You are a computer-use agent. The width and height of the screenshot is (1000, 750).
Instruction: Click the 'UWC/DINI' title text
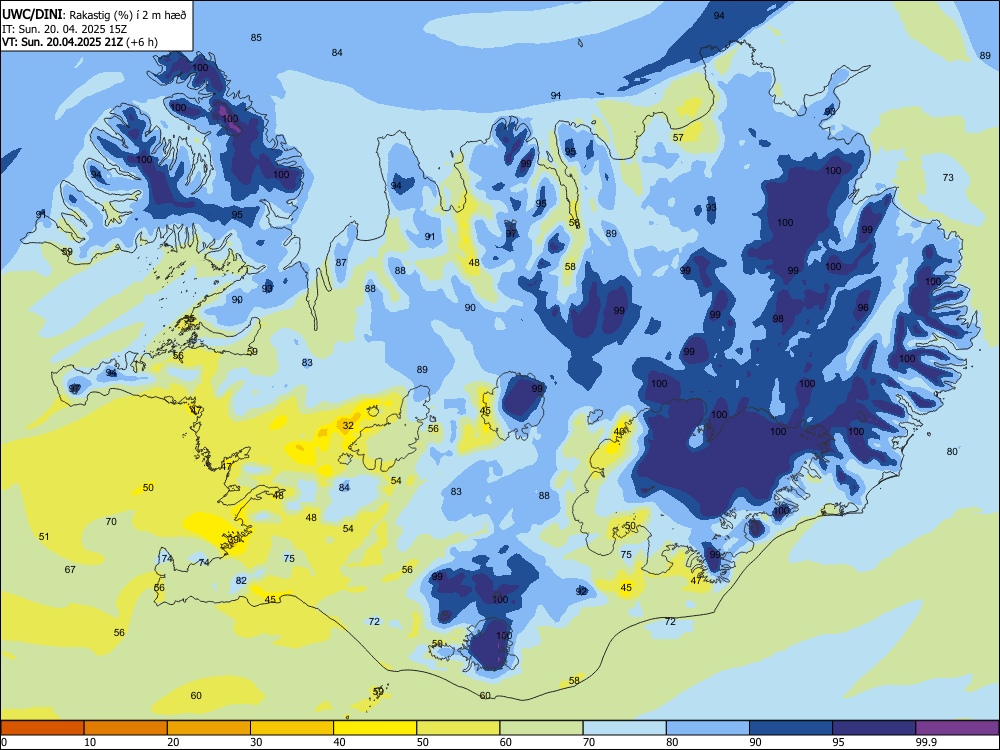pyautogui.click(x=32, y=14)
